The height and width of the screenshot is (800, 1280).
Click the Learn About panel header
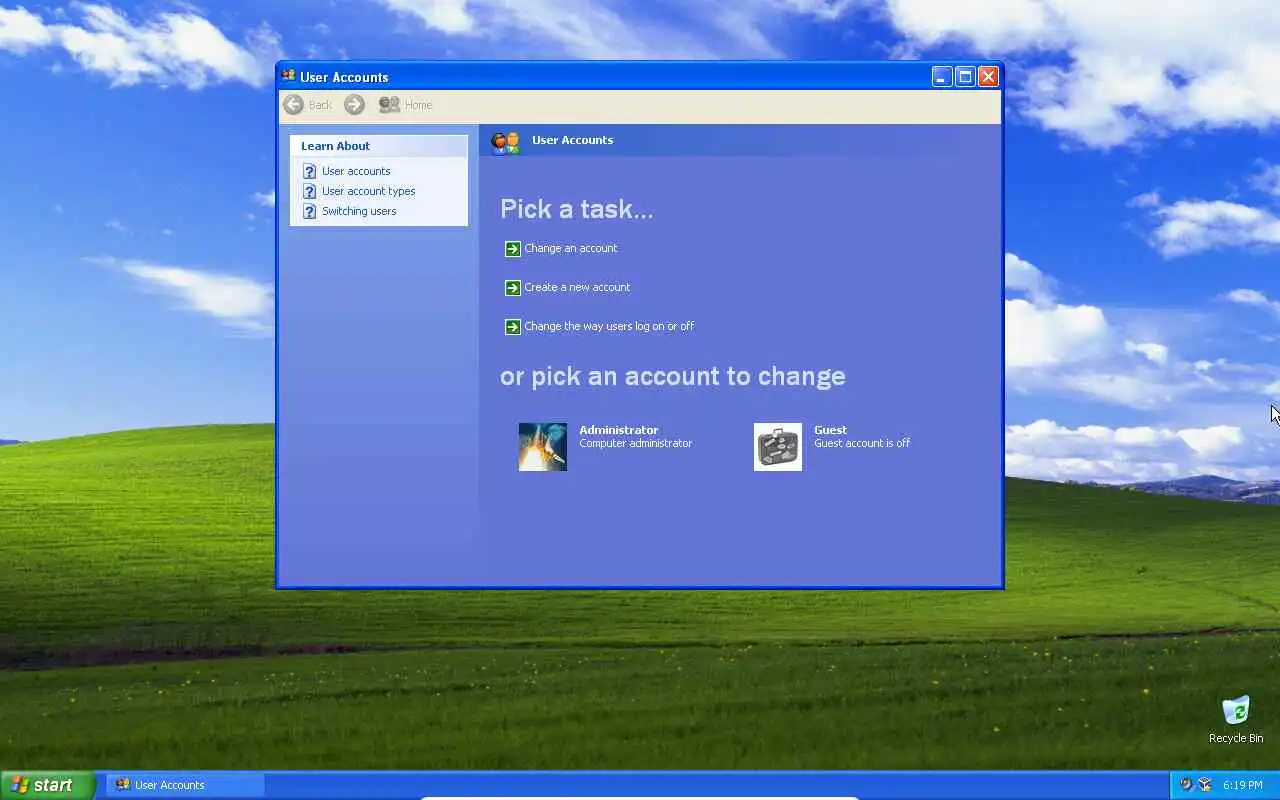(x=379, y=146)
